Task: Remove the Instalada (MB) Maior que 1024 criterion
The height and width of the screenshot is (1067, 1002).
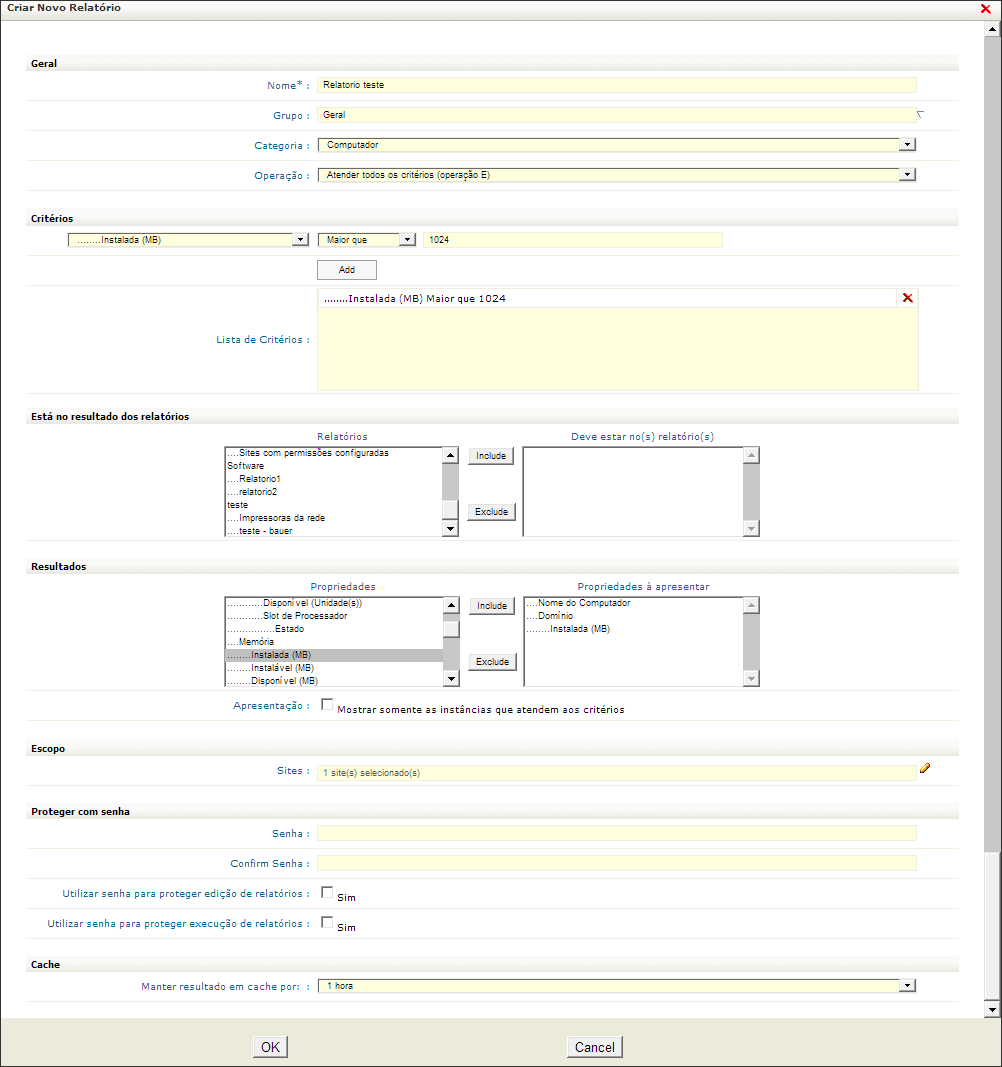Action: pyautogui.click(x=907, y=298)
